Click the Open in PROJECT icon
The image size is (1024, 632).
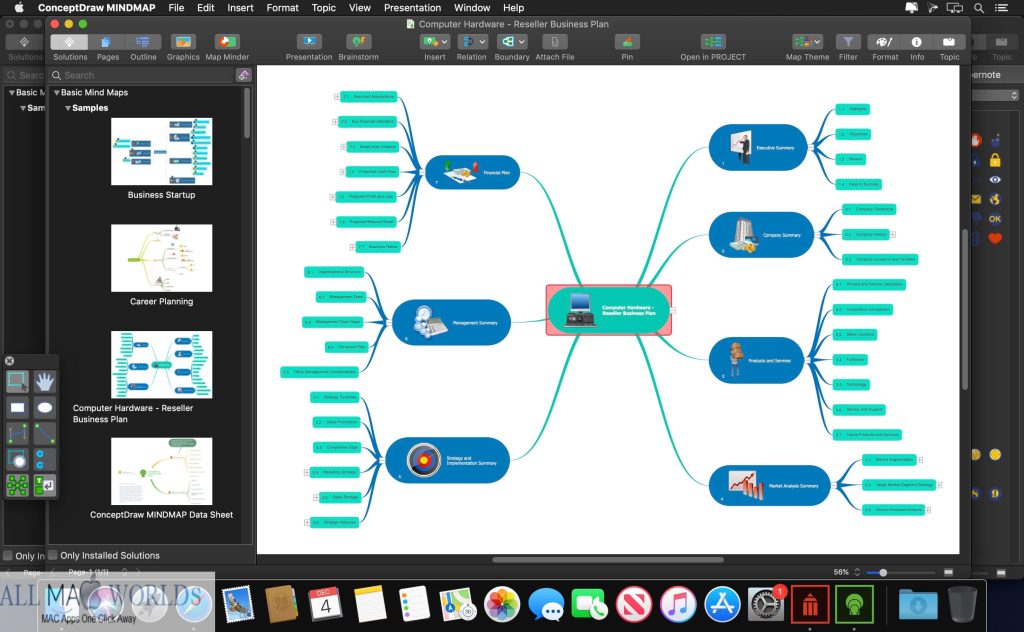(x=713, y=42)
